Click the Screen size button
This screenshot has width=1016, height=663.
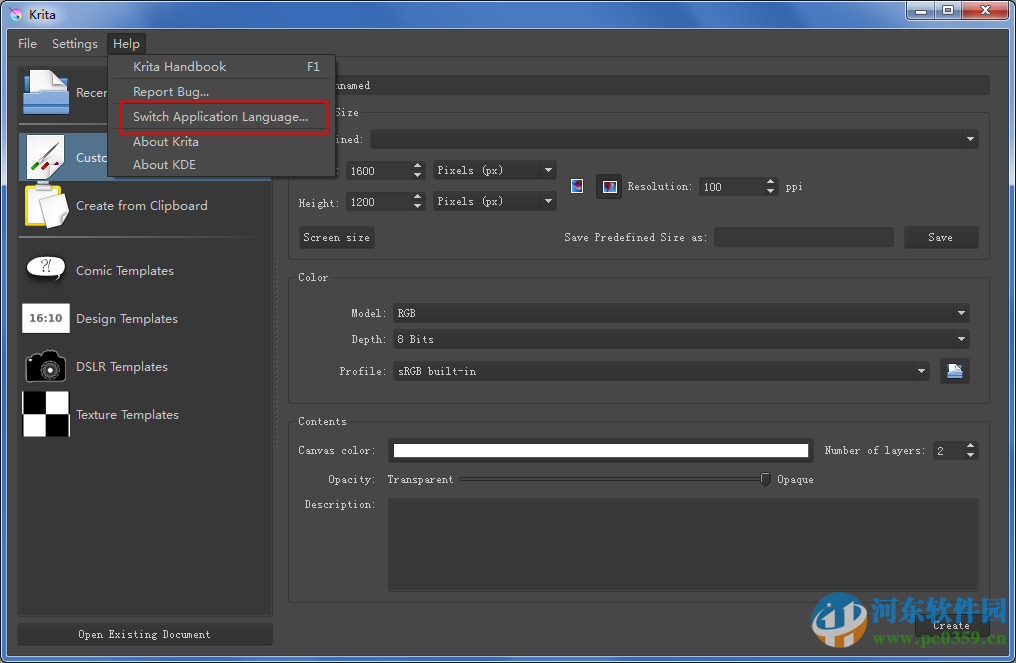pyautogui.click(x=336, y=238)
